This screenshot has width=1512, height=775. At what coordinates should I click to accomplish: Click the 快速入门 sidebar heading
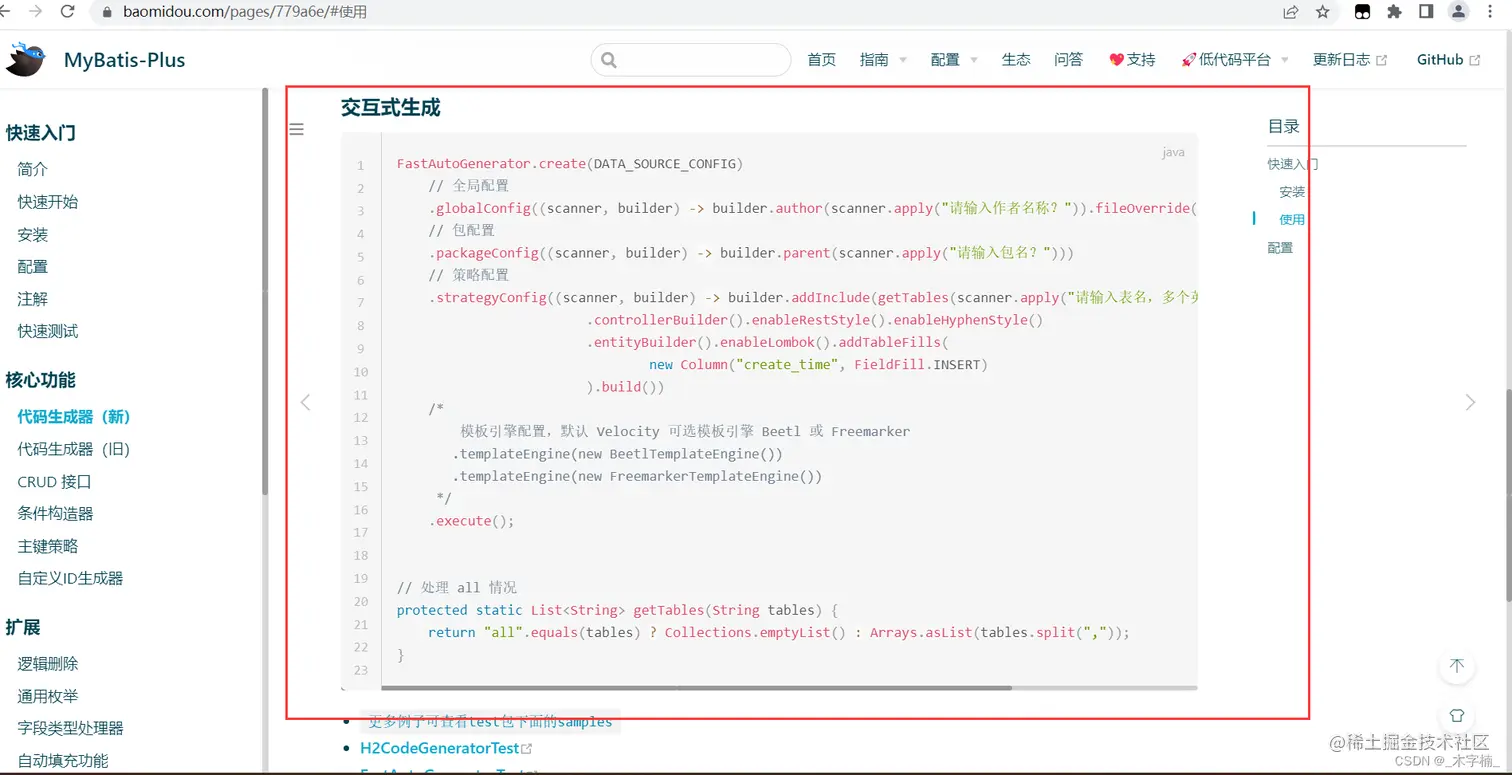[41, 133]
